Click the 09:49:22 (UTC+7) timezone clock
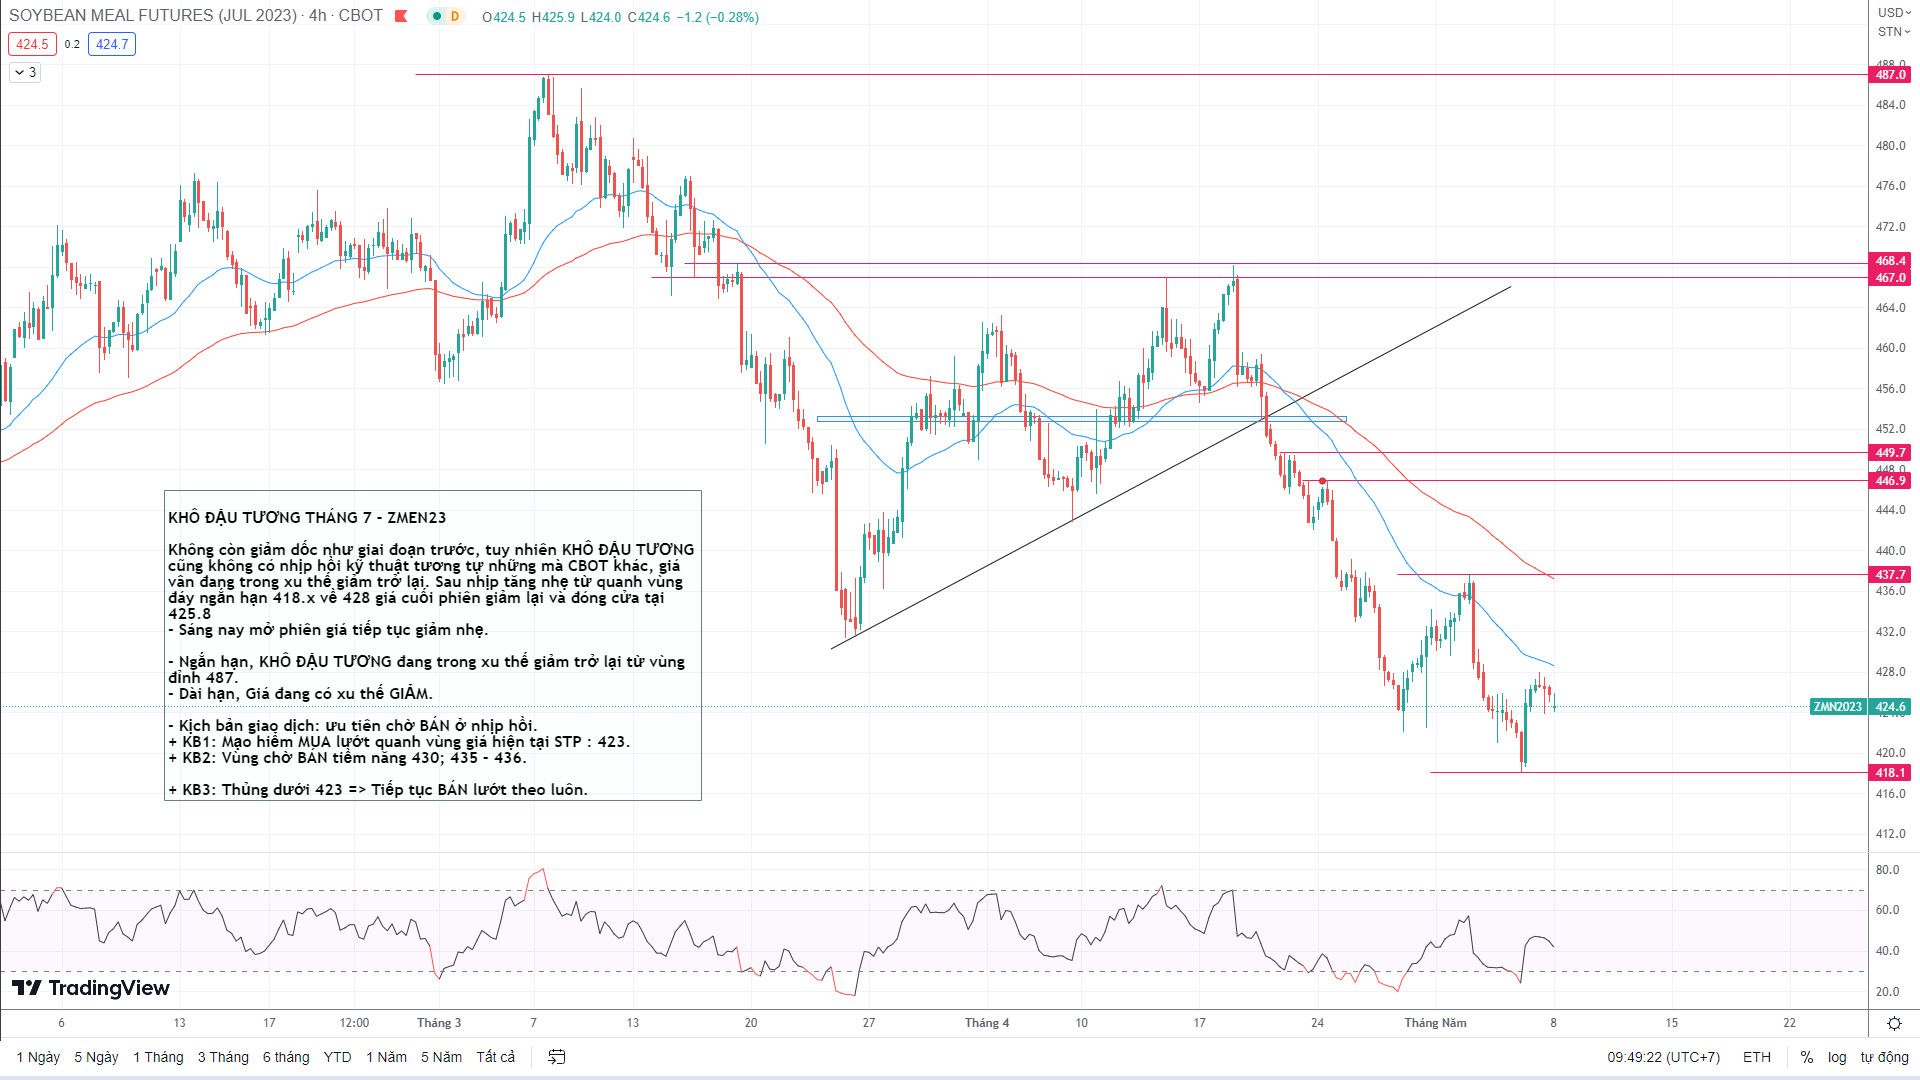The height and width of the screenshot is (1080, 1920). pyautogui.click(x=1663, y=1057)
